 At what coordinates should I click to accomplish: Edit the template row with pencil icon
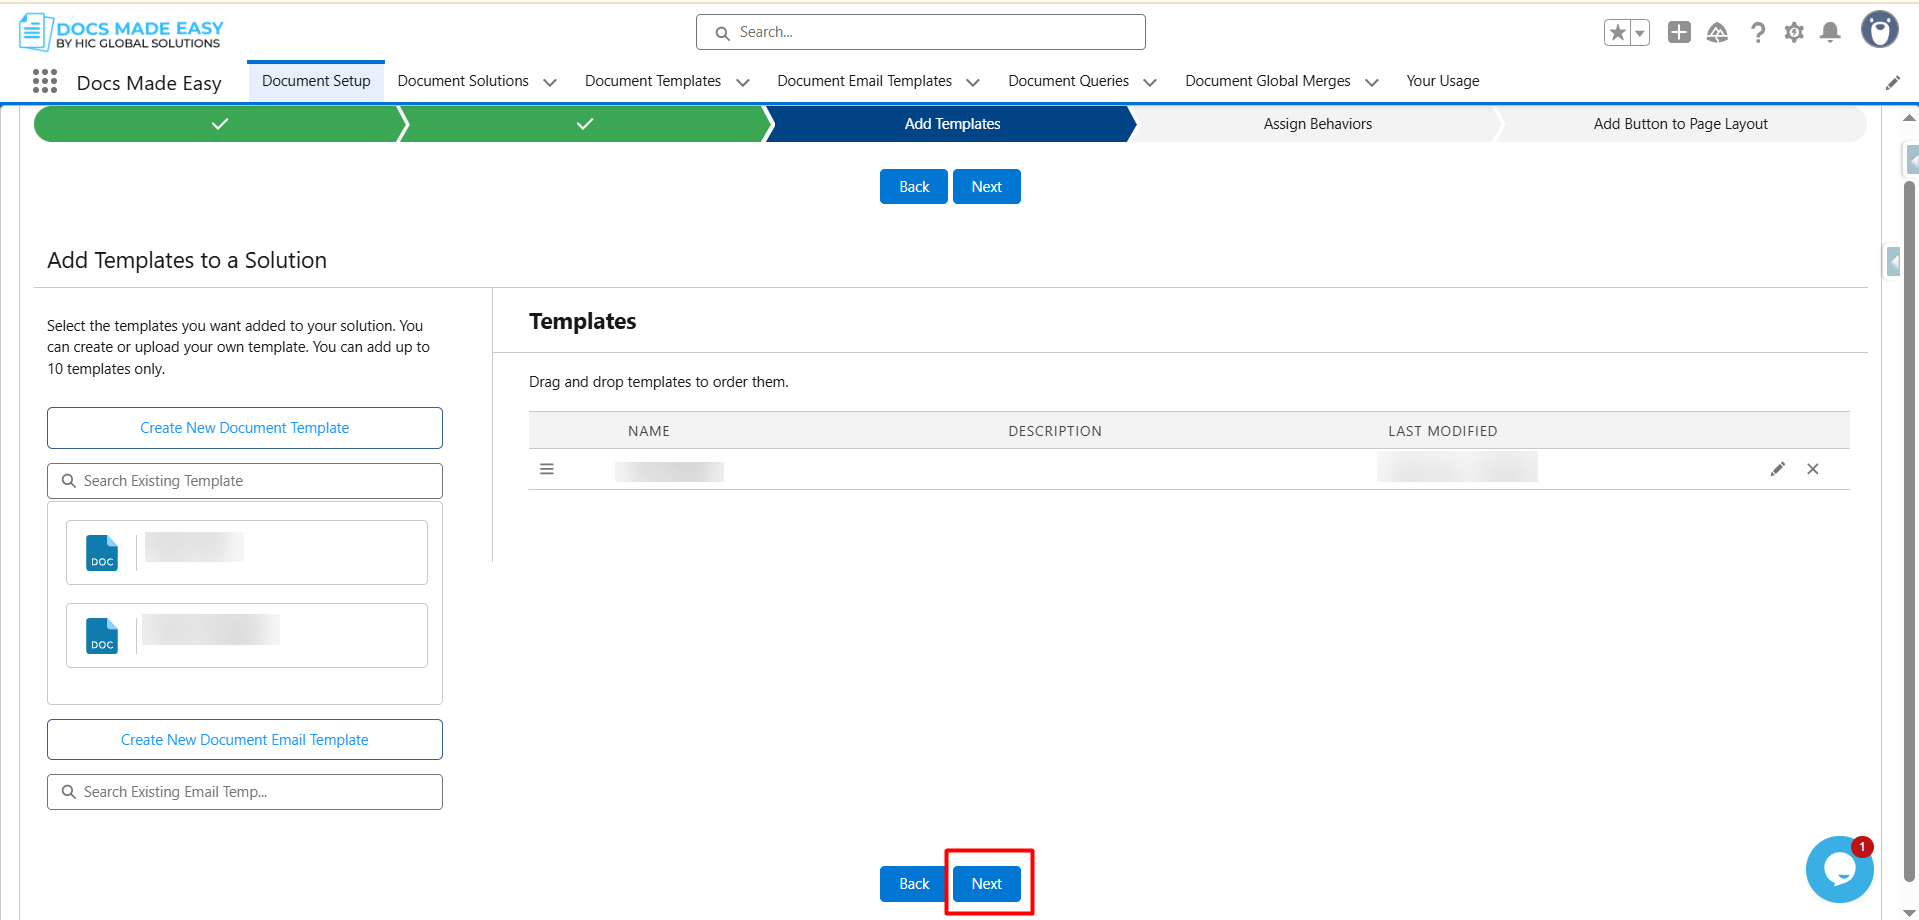[x=1777, y=469]
